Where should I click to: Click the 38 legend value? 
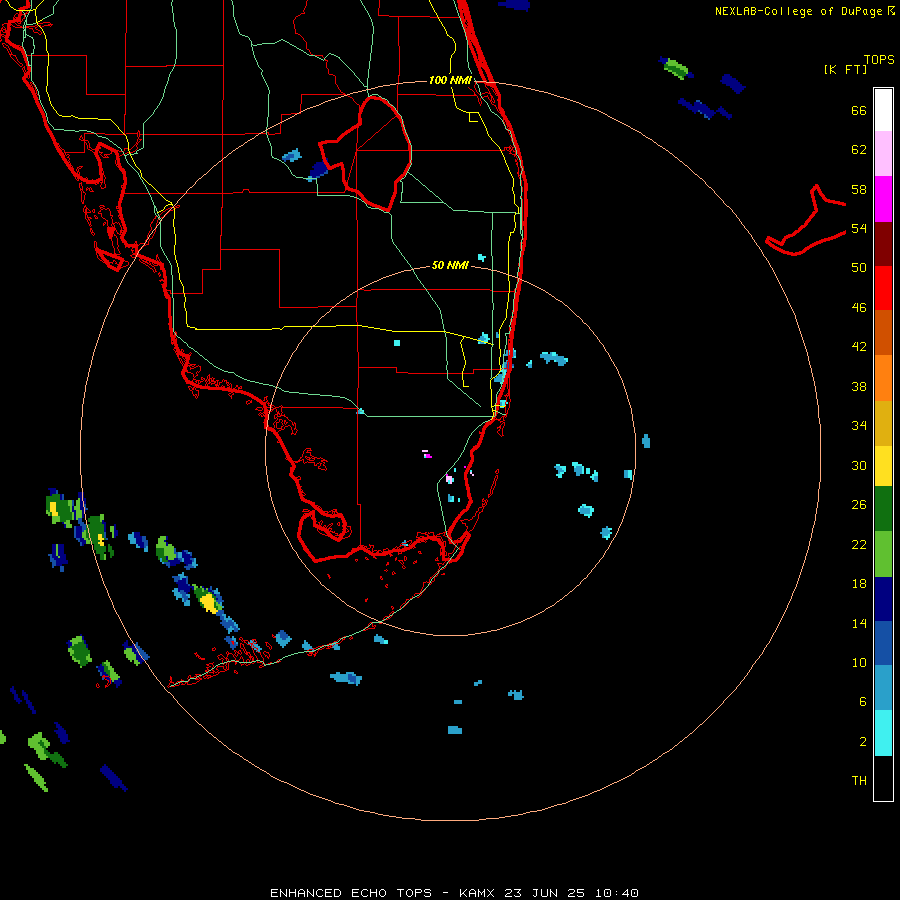(859, 386)
